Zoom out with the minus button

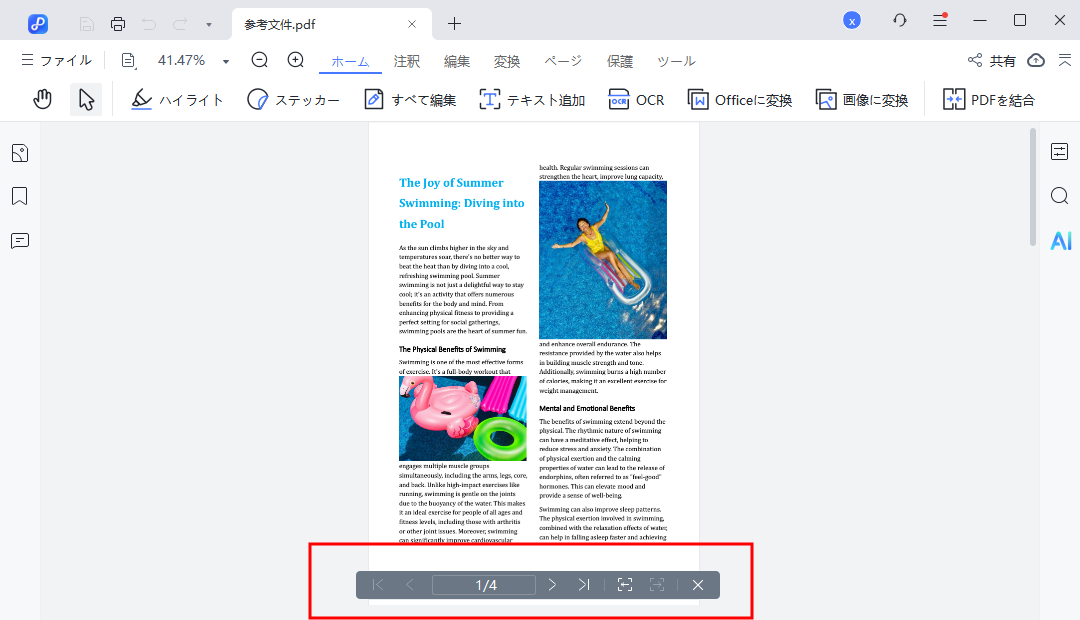tap(260, 60)
